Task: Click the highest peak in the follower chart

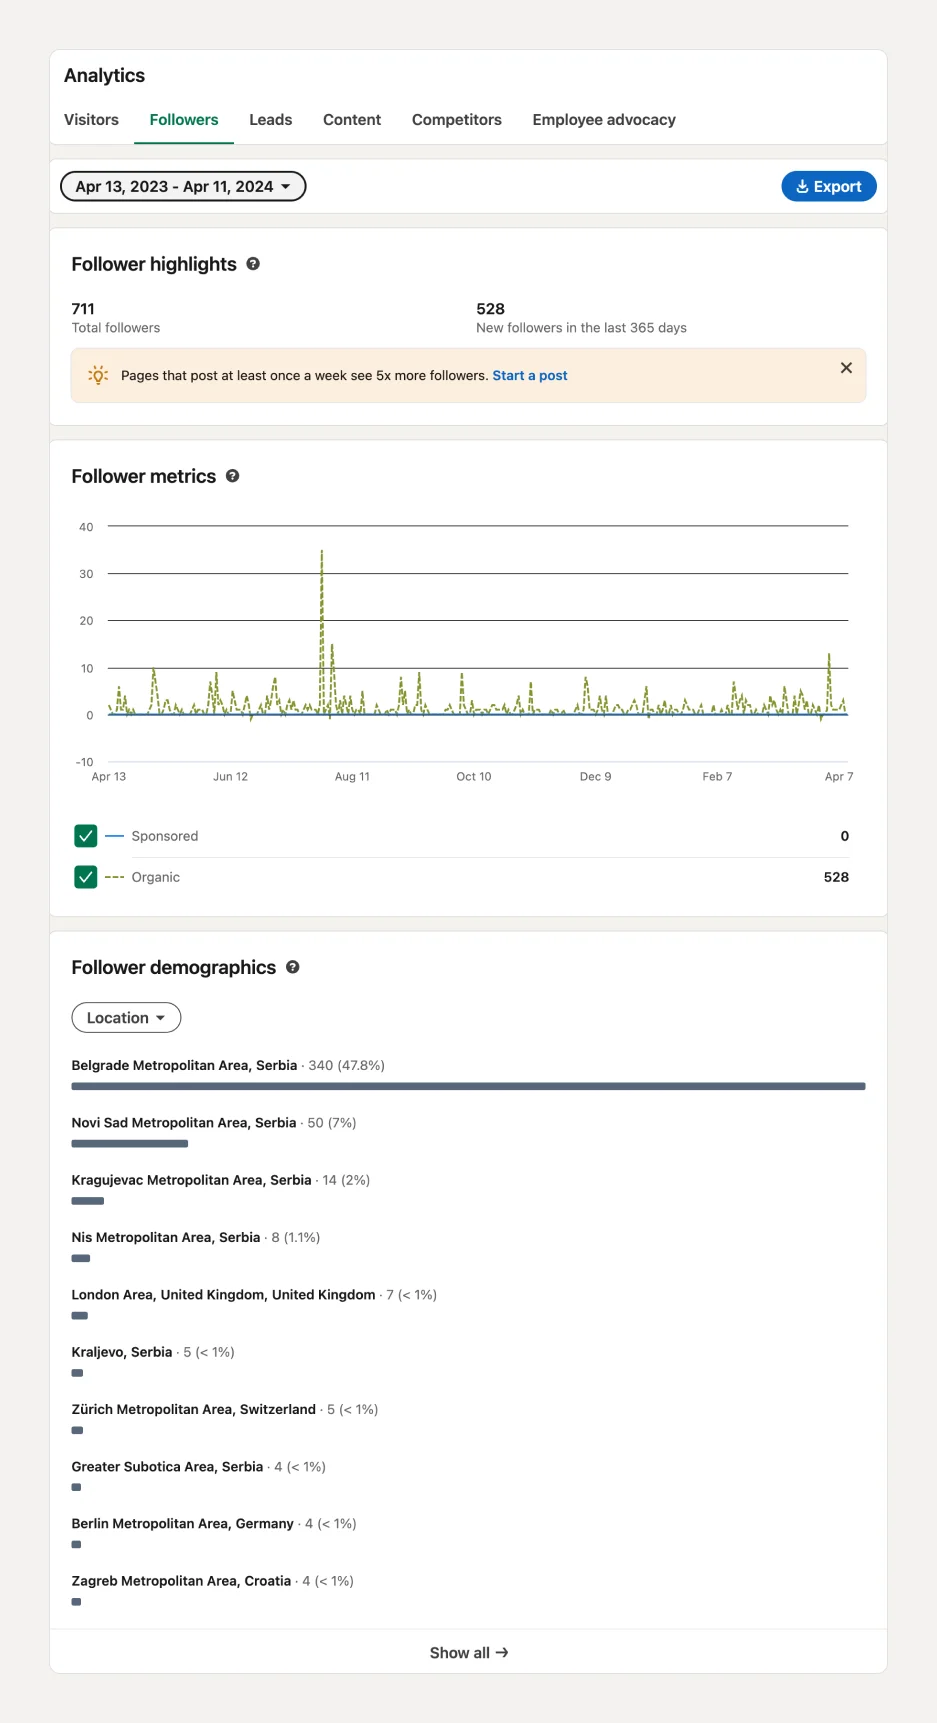Action: (x=322, y=552)
